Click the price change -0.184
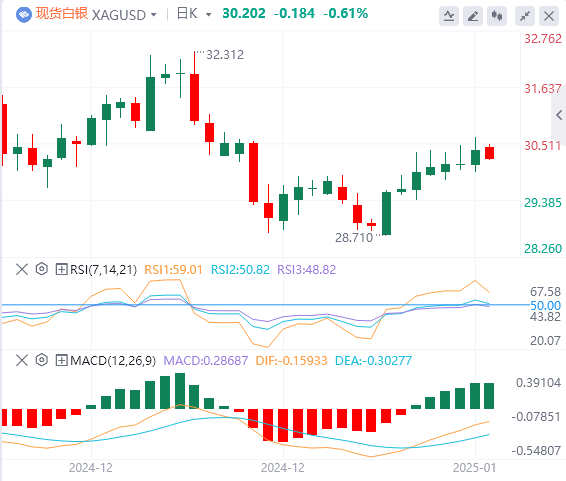 294,14
